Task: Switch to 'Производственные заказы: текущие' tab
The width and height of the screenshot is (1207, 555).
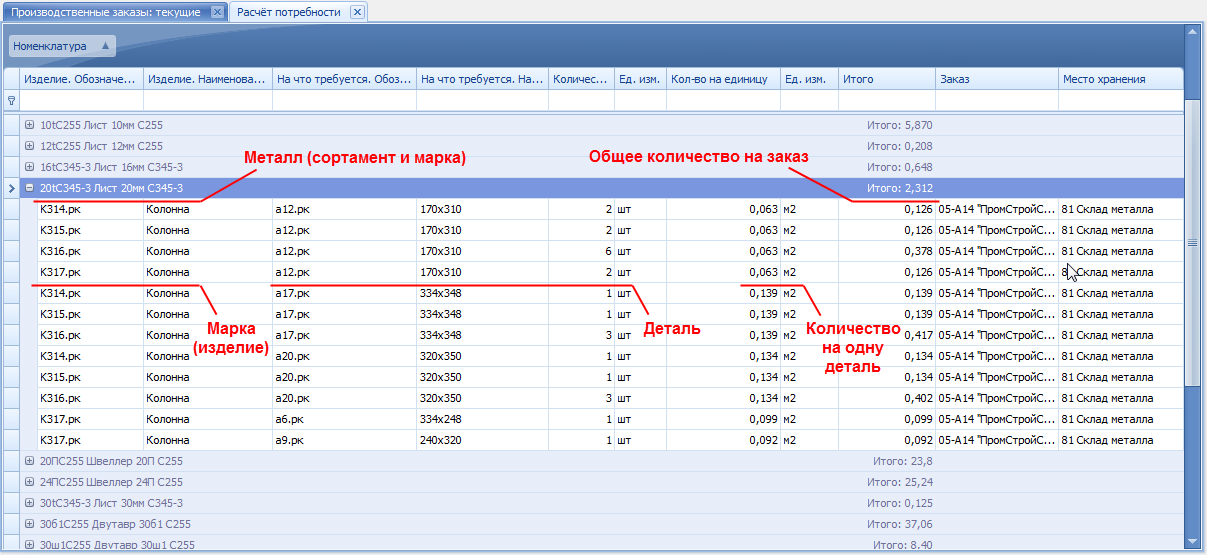Action: [x=108, y=12]
